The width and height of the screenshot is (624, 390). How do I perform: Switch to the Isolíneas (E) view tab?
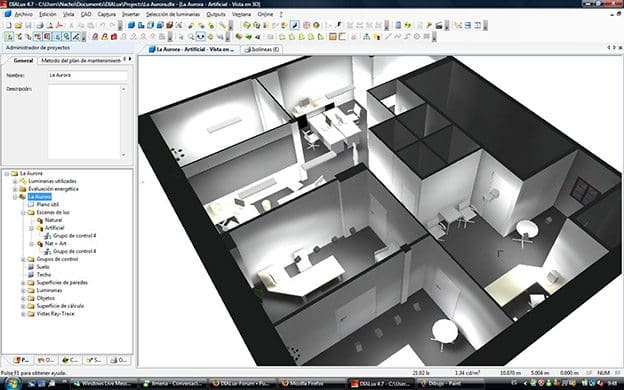[261, 49]
